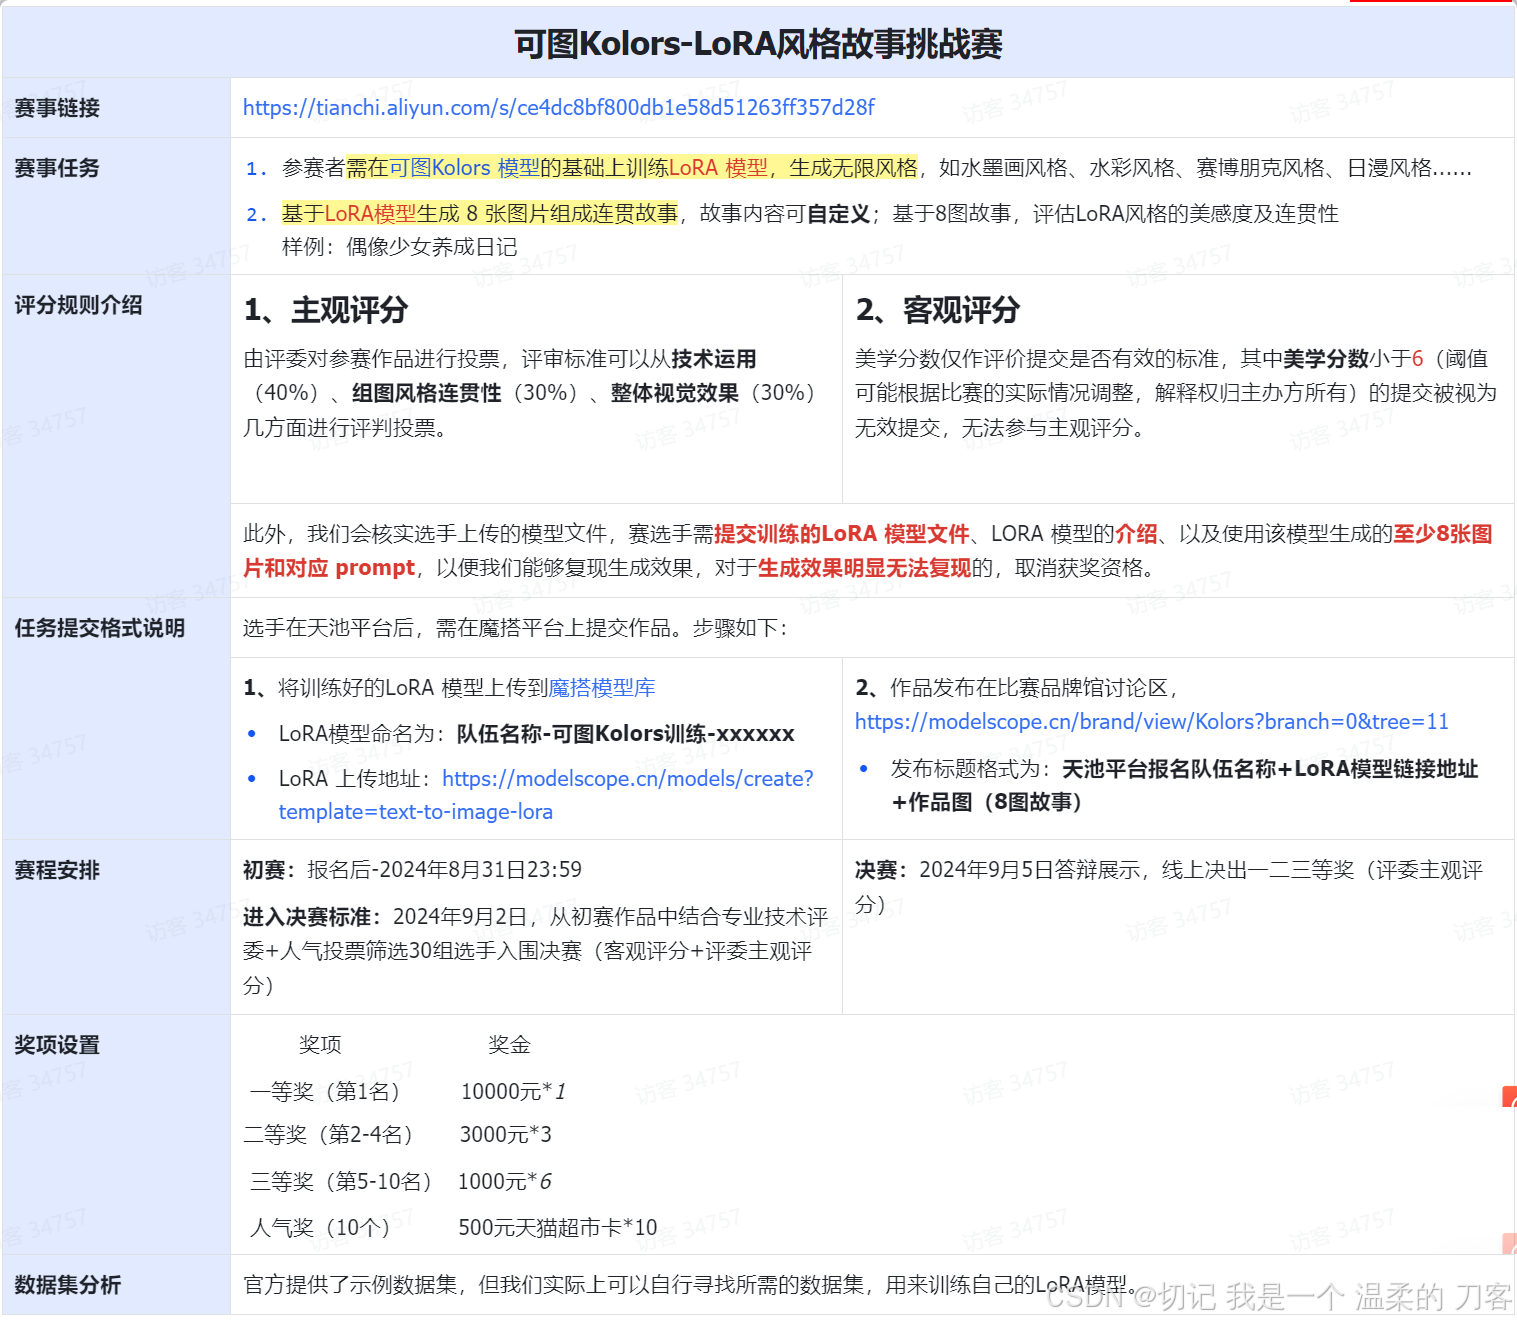This screenshot has width=1517, height=1323.
Task: Click the 奖项设置 row label
Action: 57,1045
